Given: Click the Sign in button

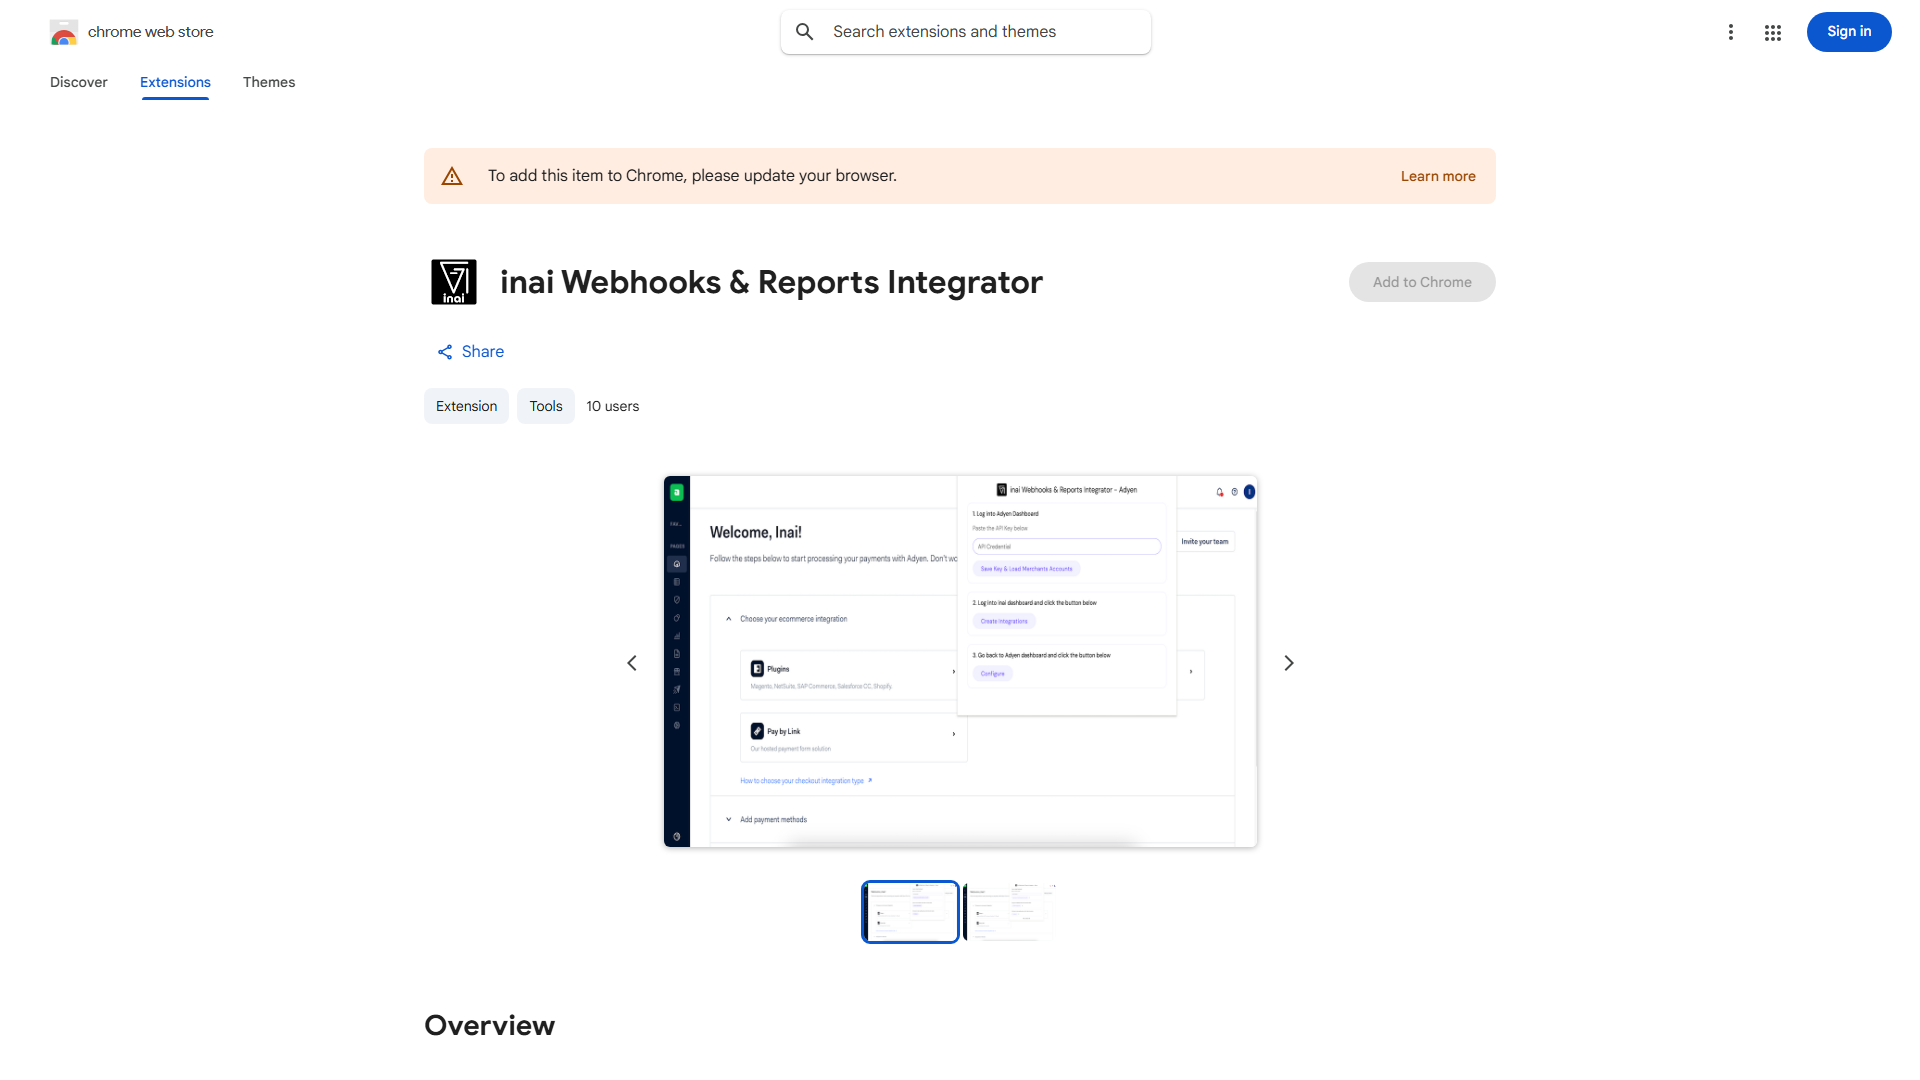Looking at the screenshot, I should [x=1848, y=32].
